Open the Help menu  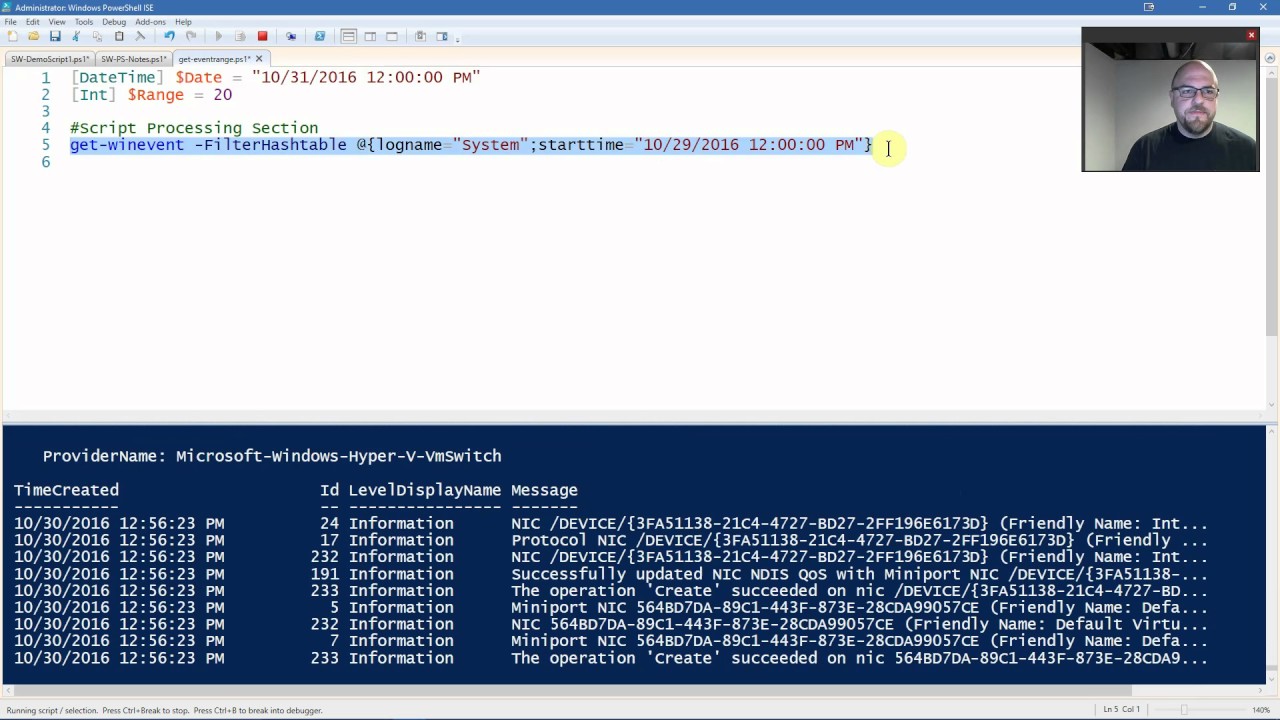point(183,21)
